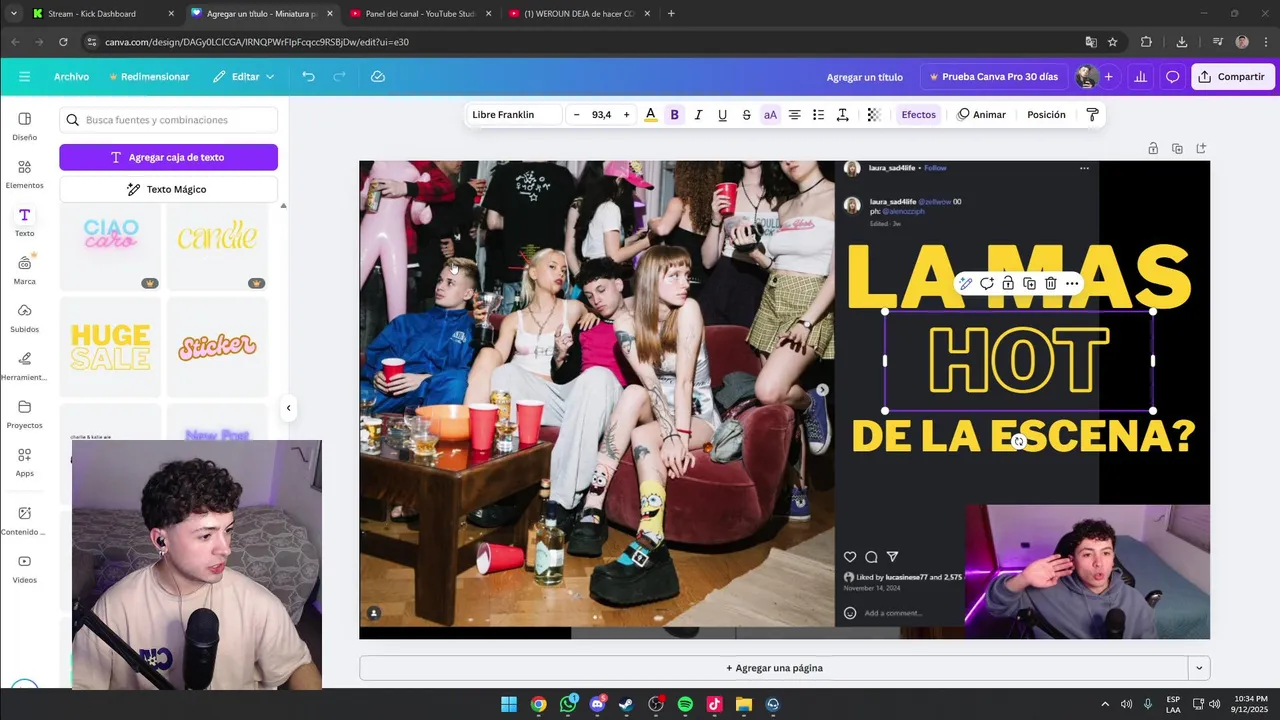The image size is (1280, 720).
Task: Open the Animar option
Action: (x=981, y=115)
